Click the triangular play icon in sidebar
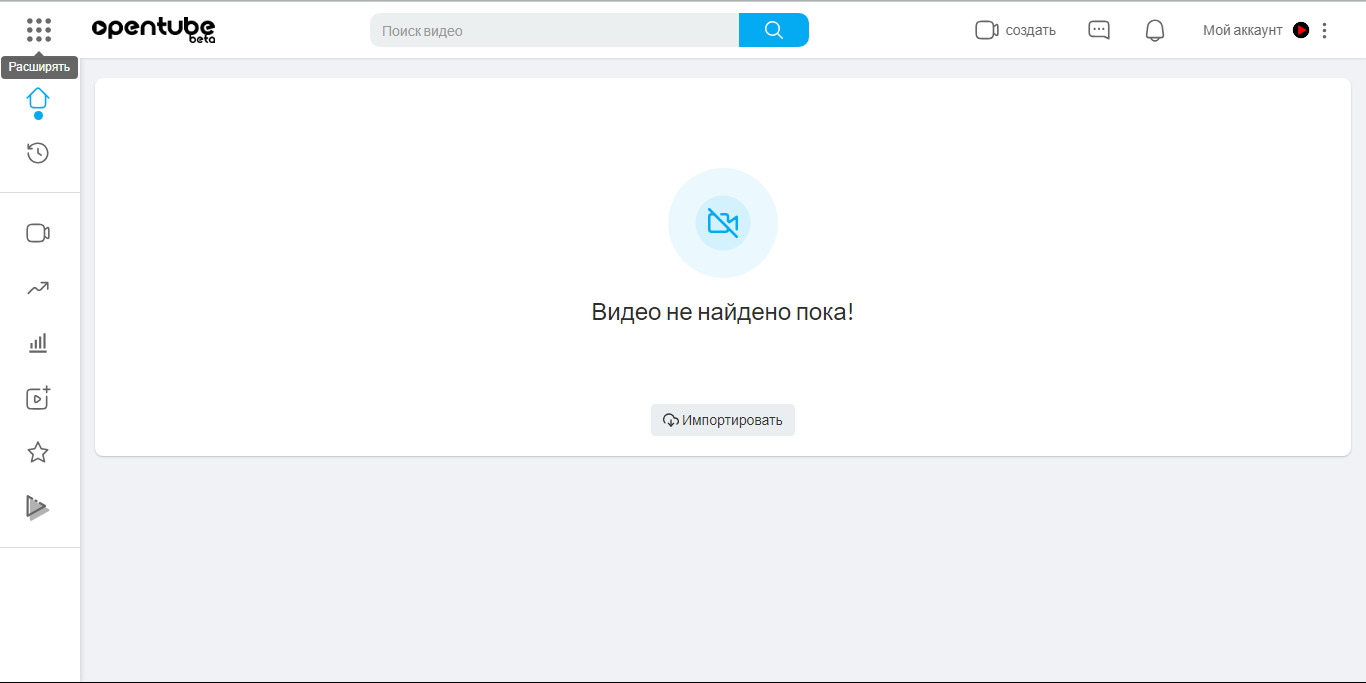Viewport: 1366px width, 683px height. (x=38, y=508)
